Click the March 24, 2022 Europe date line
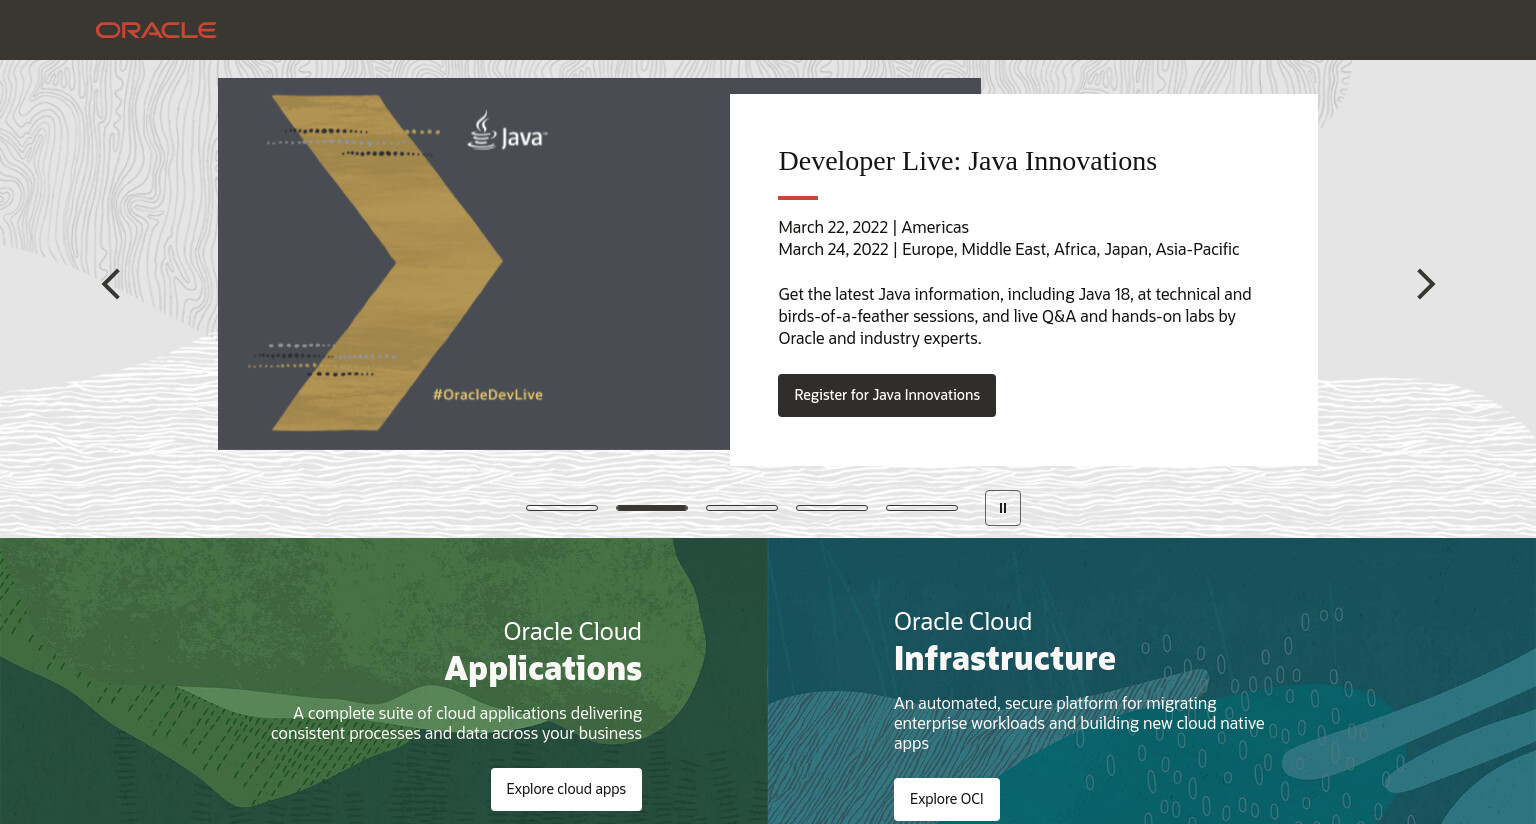Viewport: 1536px width, 824px height. point(1009,249)
